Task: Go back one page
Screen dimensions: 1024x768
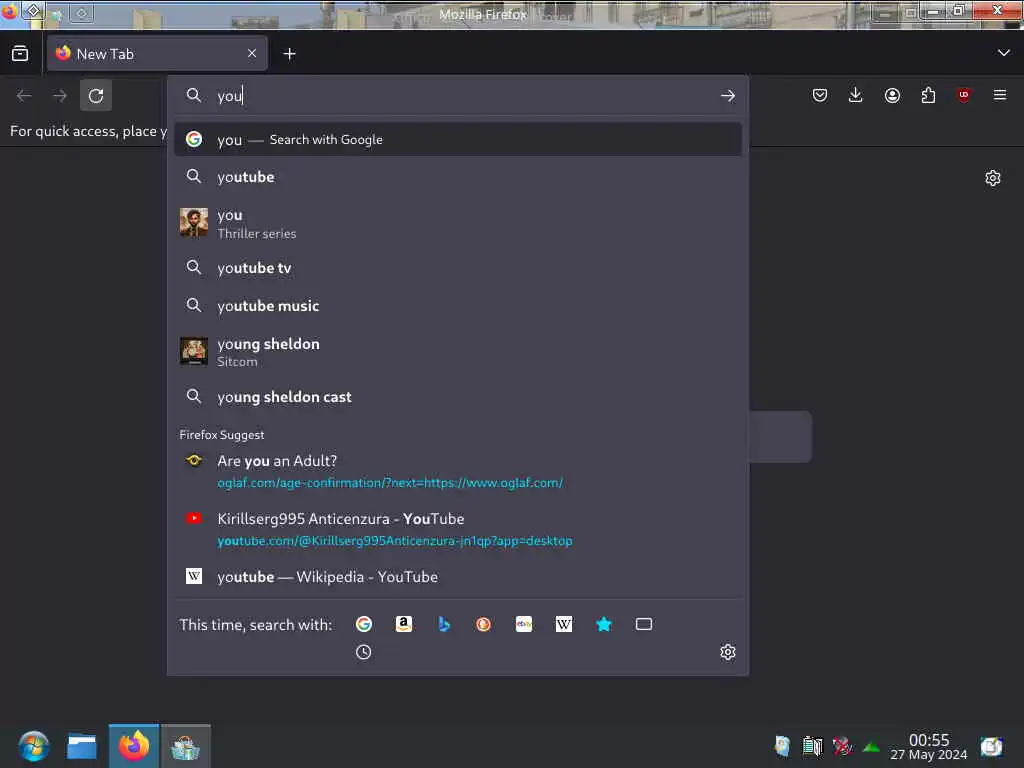Action: click(24, 96)
